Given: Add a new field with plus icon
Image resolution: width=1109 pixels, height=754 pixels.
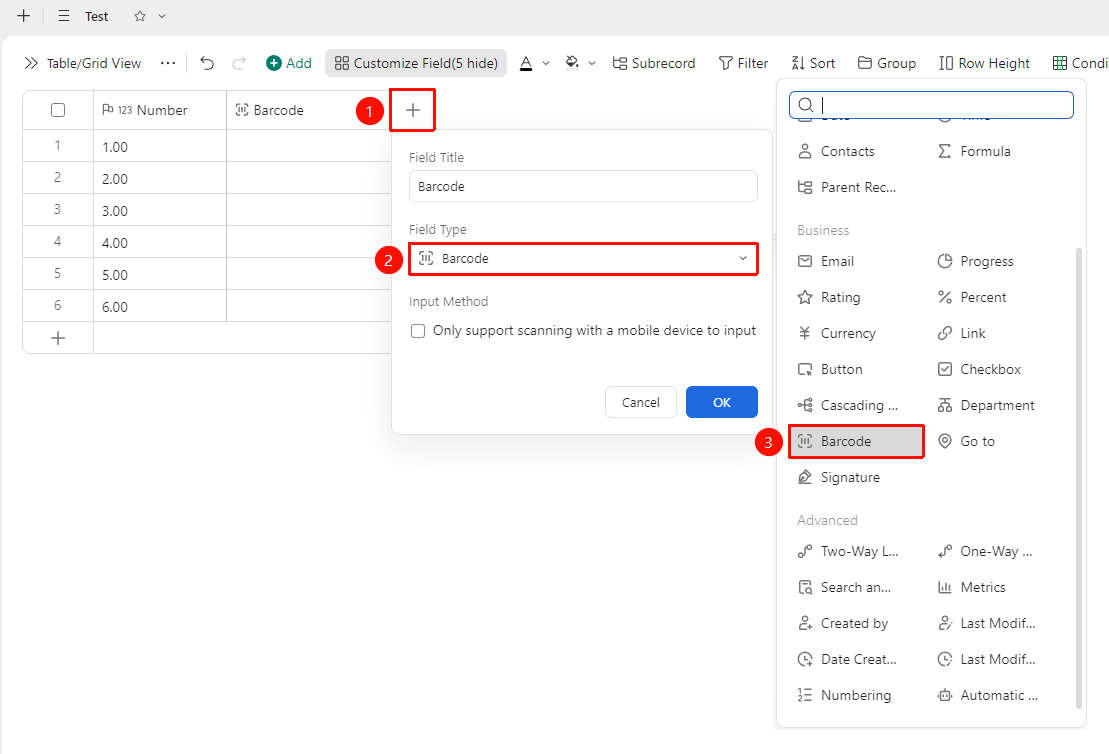Looking at the screenshot, I should point(413,110).
